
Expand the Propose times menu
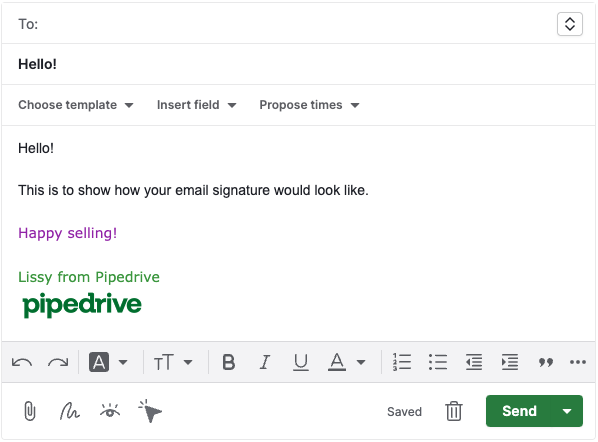tap(309, 105)
